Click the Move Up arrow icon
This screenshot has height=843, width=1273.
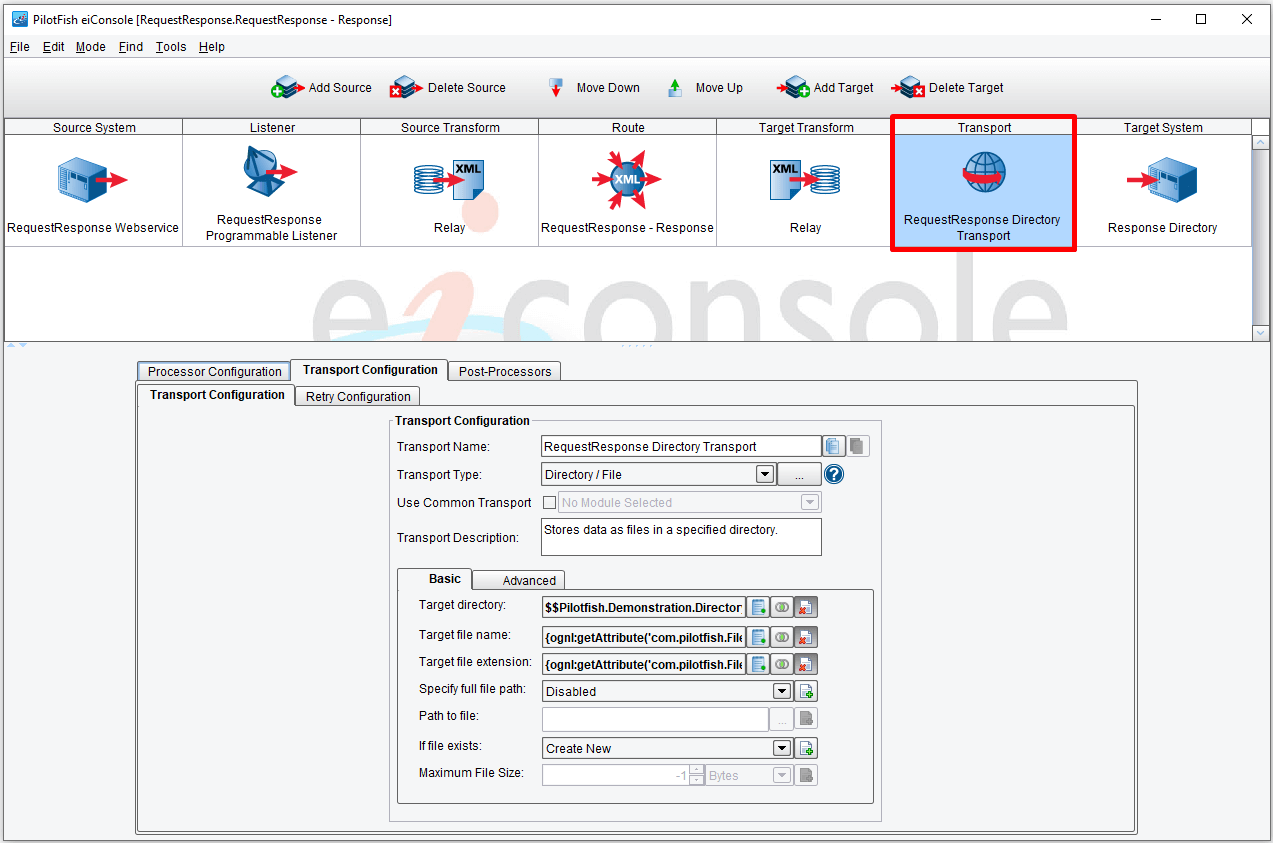point(675,88)
